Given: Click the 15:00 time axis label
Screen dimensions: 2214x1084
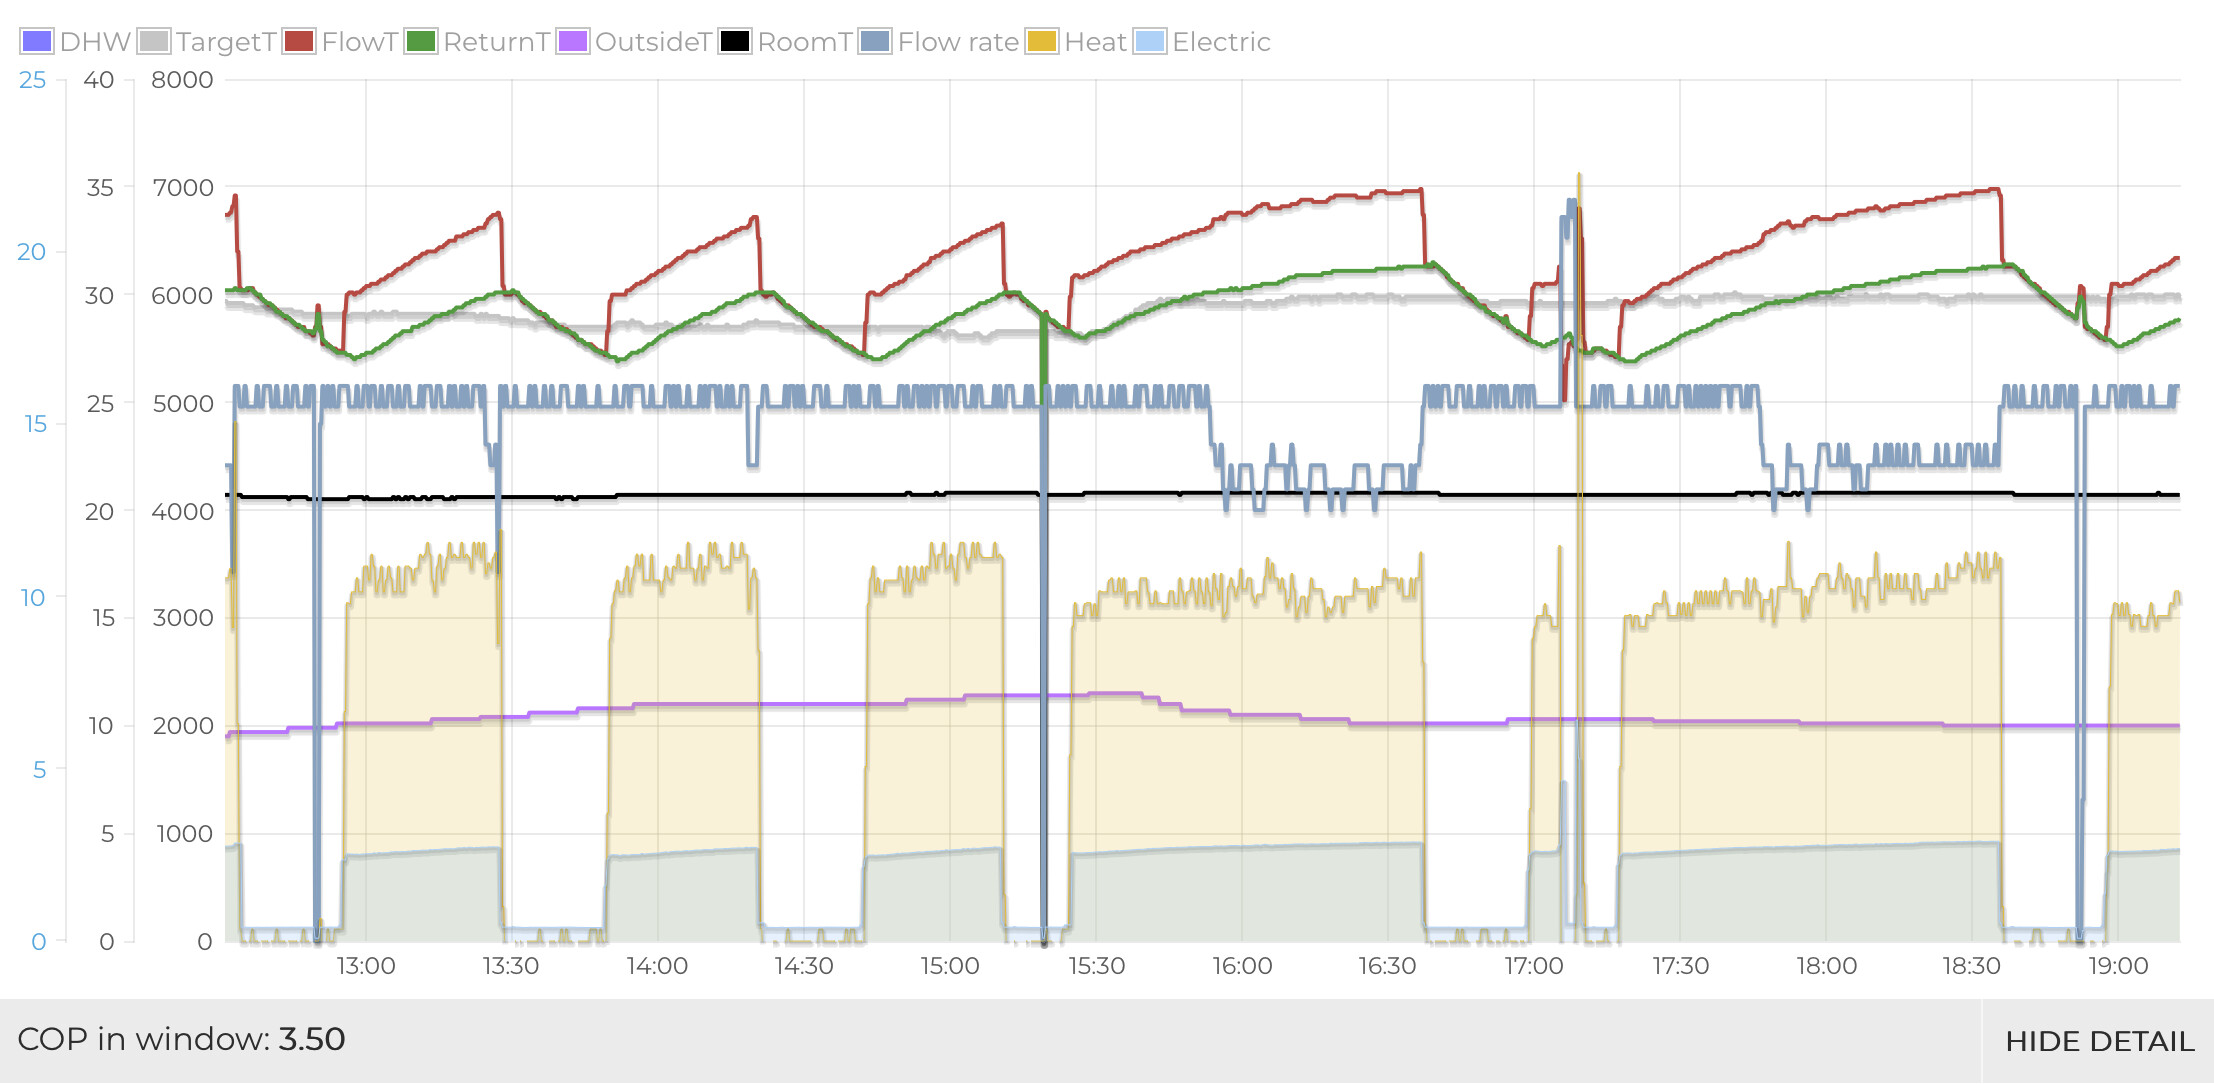Looking at the screenshot, I should point(949,966).
